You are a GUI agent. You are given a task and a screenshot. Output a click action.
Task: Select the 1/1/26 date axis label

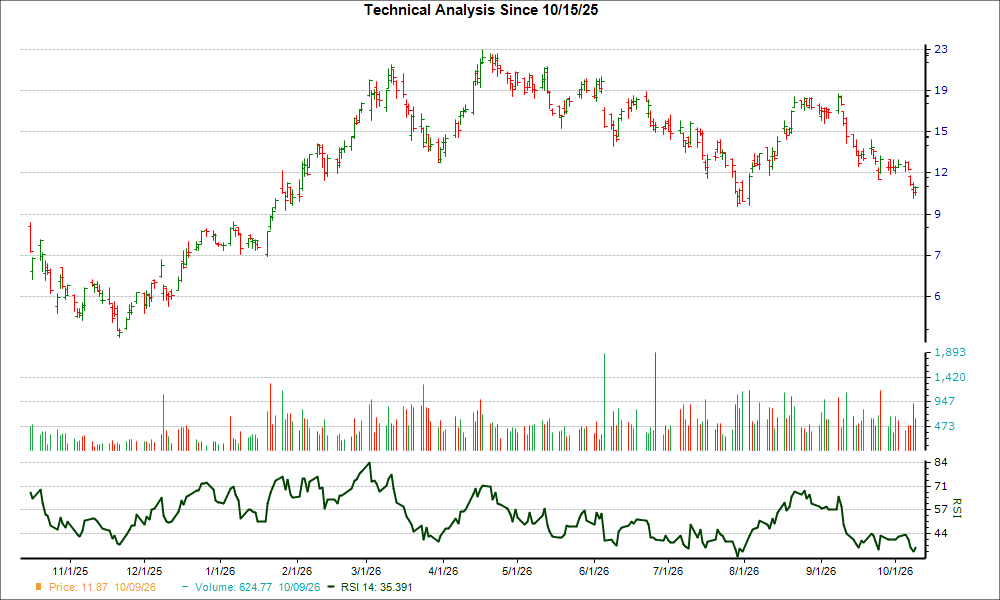(221, 571)
